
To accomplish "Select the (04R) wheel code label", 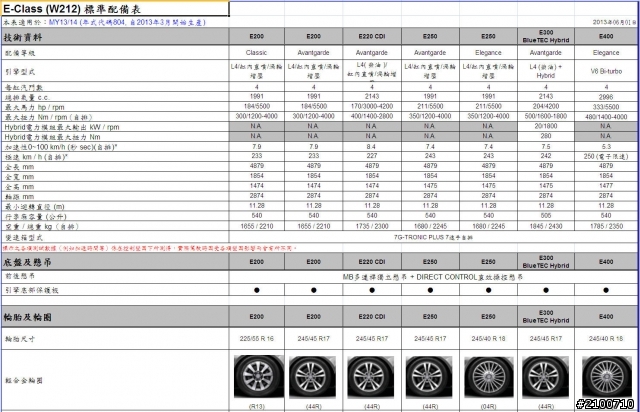I will point(488,407).
